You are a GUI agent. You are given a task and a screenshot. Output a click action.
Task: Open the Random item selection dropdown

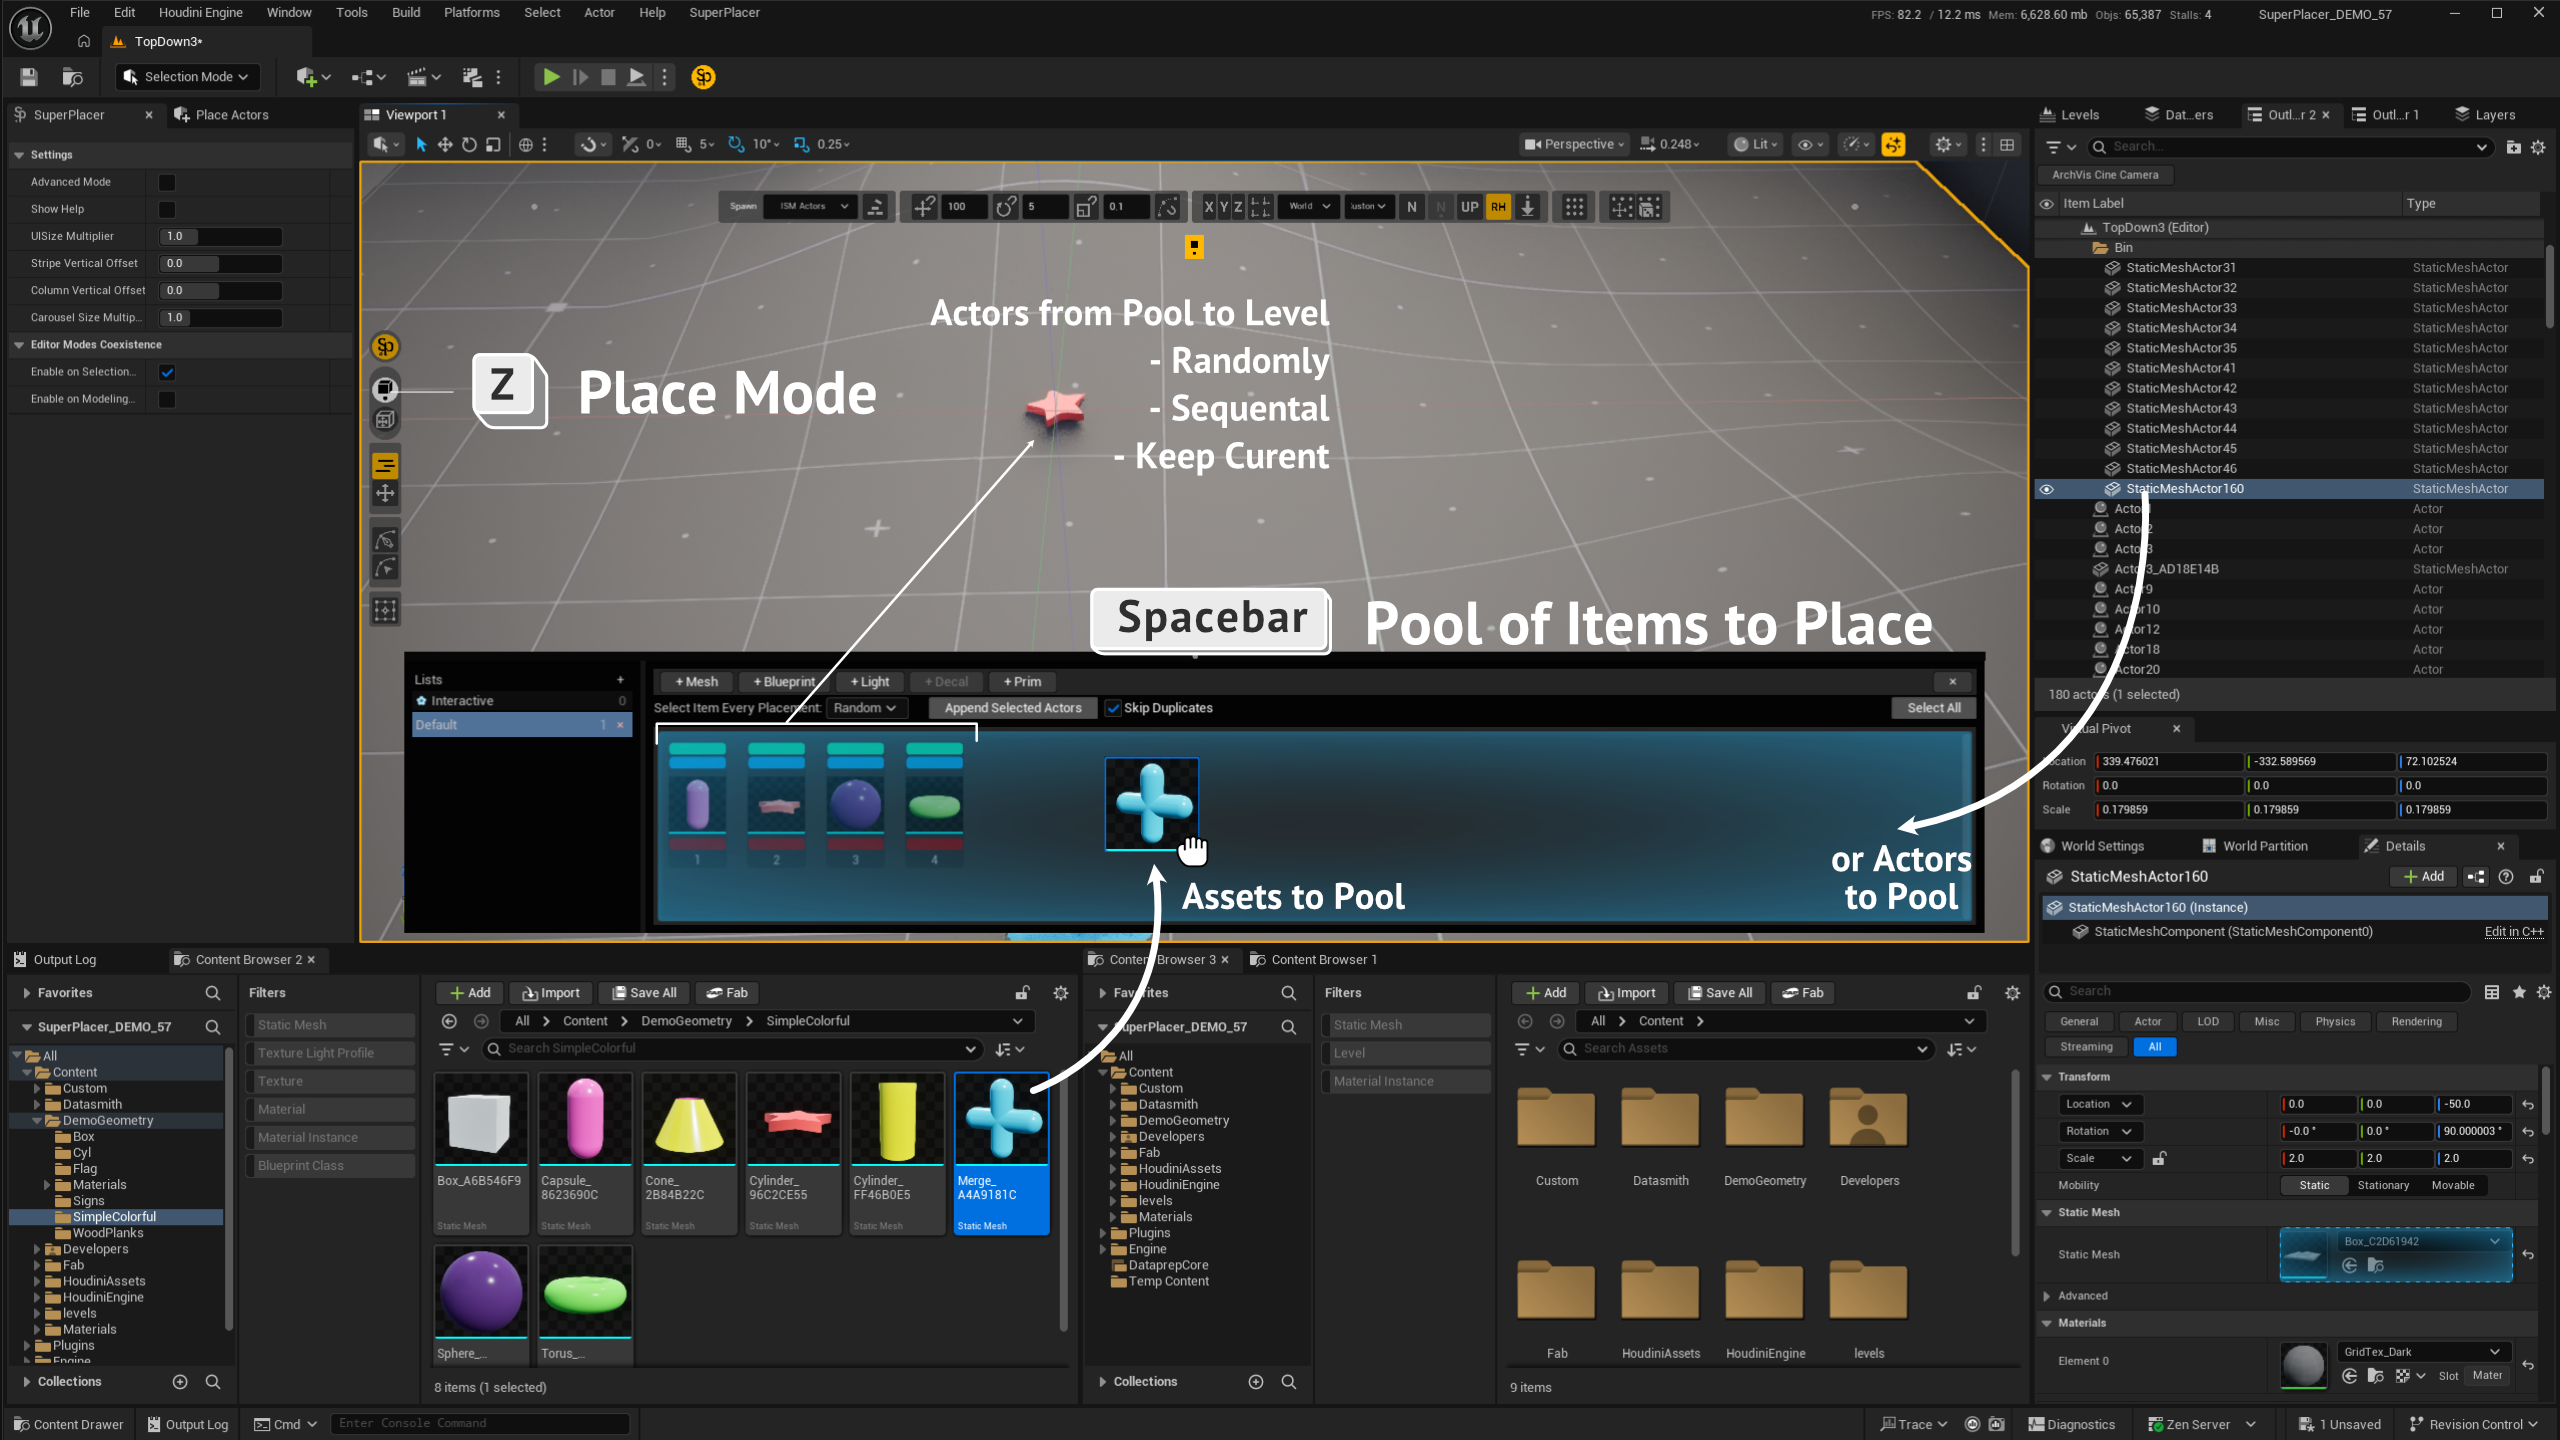tap(865, 708)
